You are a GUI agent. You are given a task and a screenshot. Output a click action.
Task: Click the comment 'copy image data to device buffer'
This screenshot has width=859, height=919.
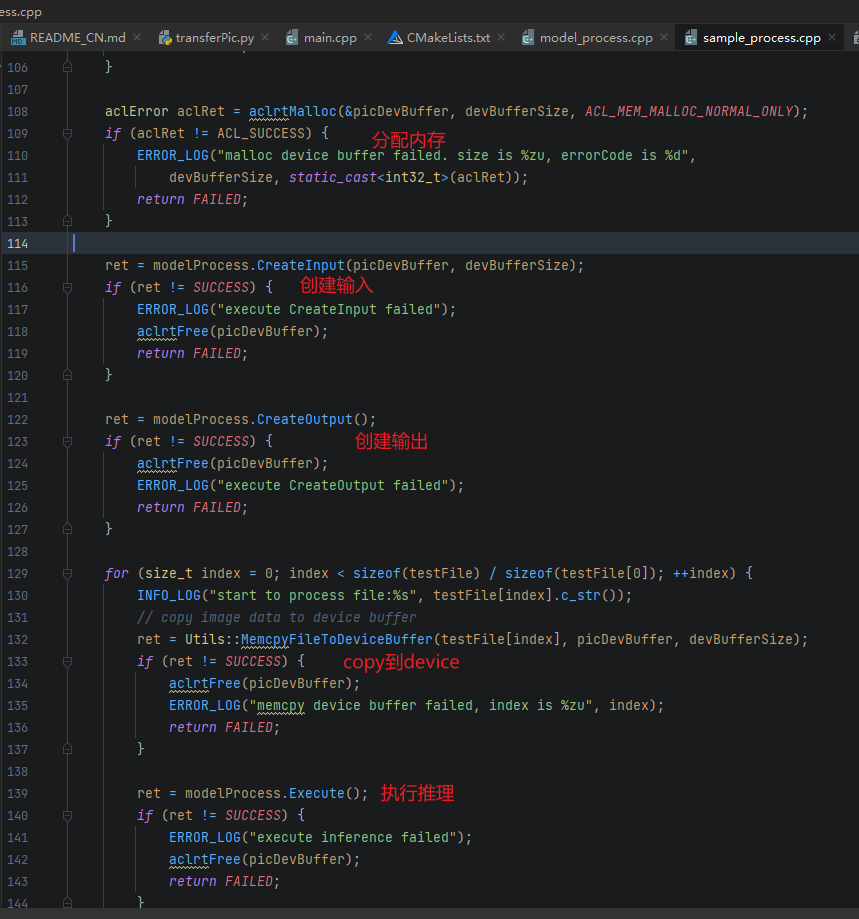pyautogui.click(x=277, y=618)
